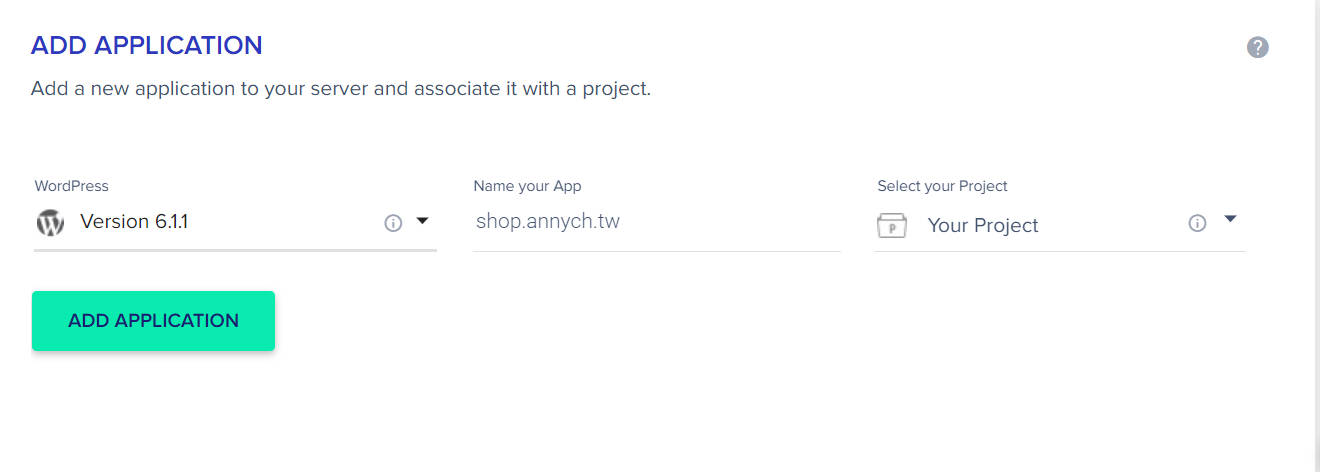Click the info icon beside Your Project

[1197, 223]
